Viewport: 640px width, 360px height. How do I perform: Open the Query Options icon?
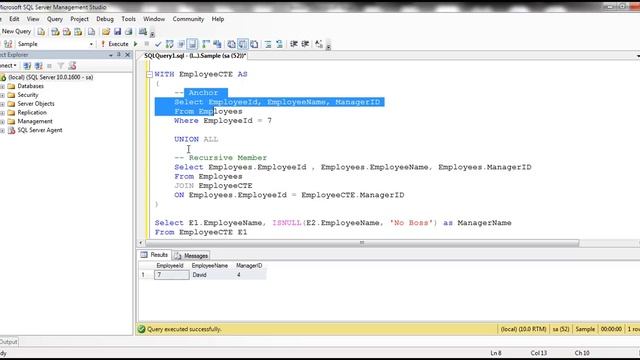181,44
